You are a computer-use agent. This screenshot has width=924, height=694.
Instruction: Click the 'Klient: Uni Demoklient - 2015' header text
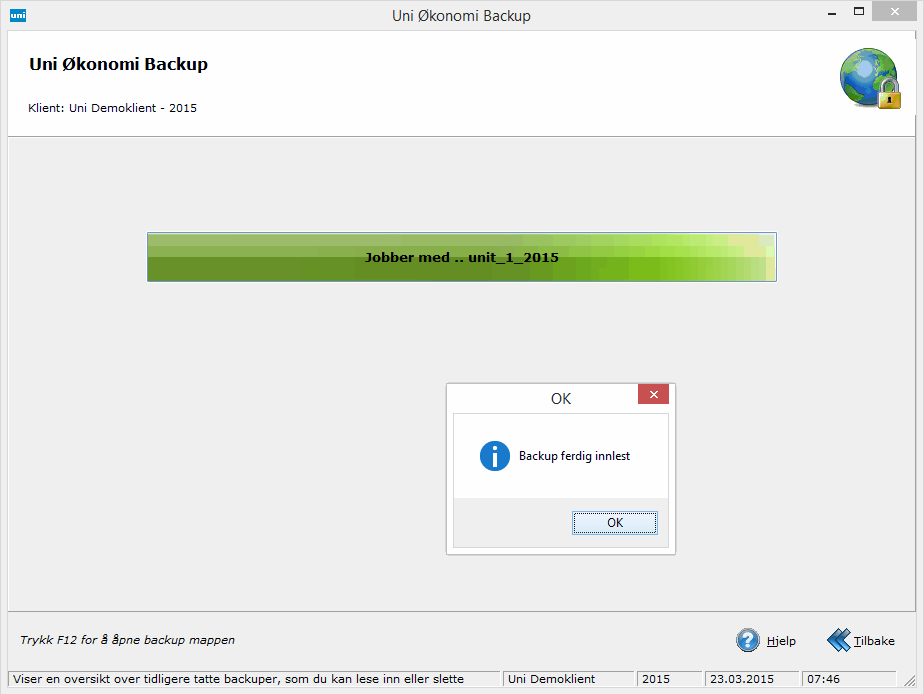coord(113,108)
